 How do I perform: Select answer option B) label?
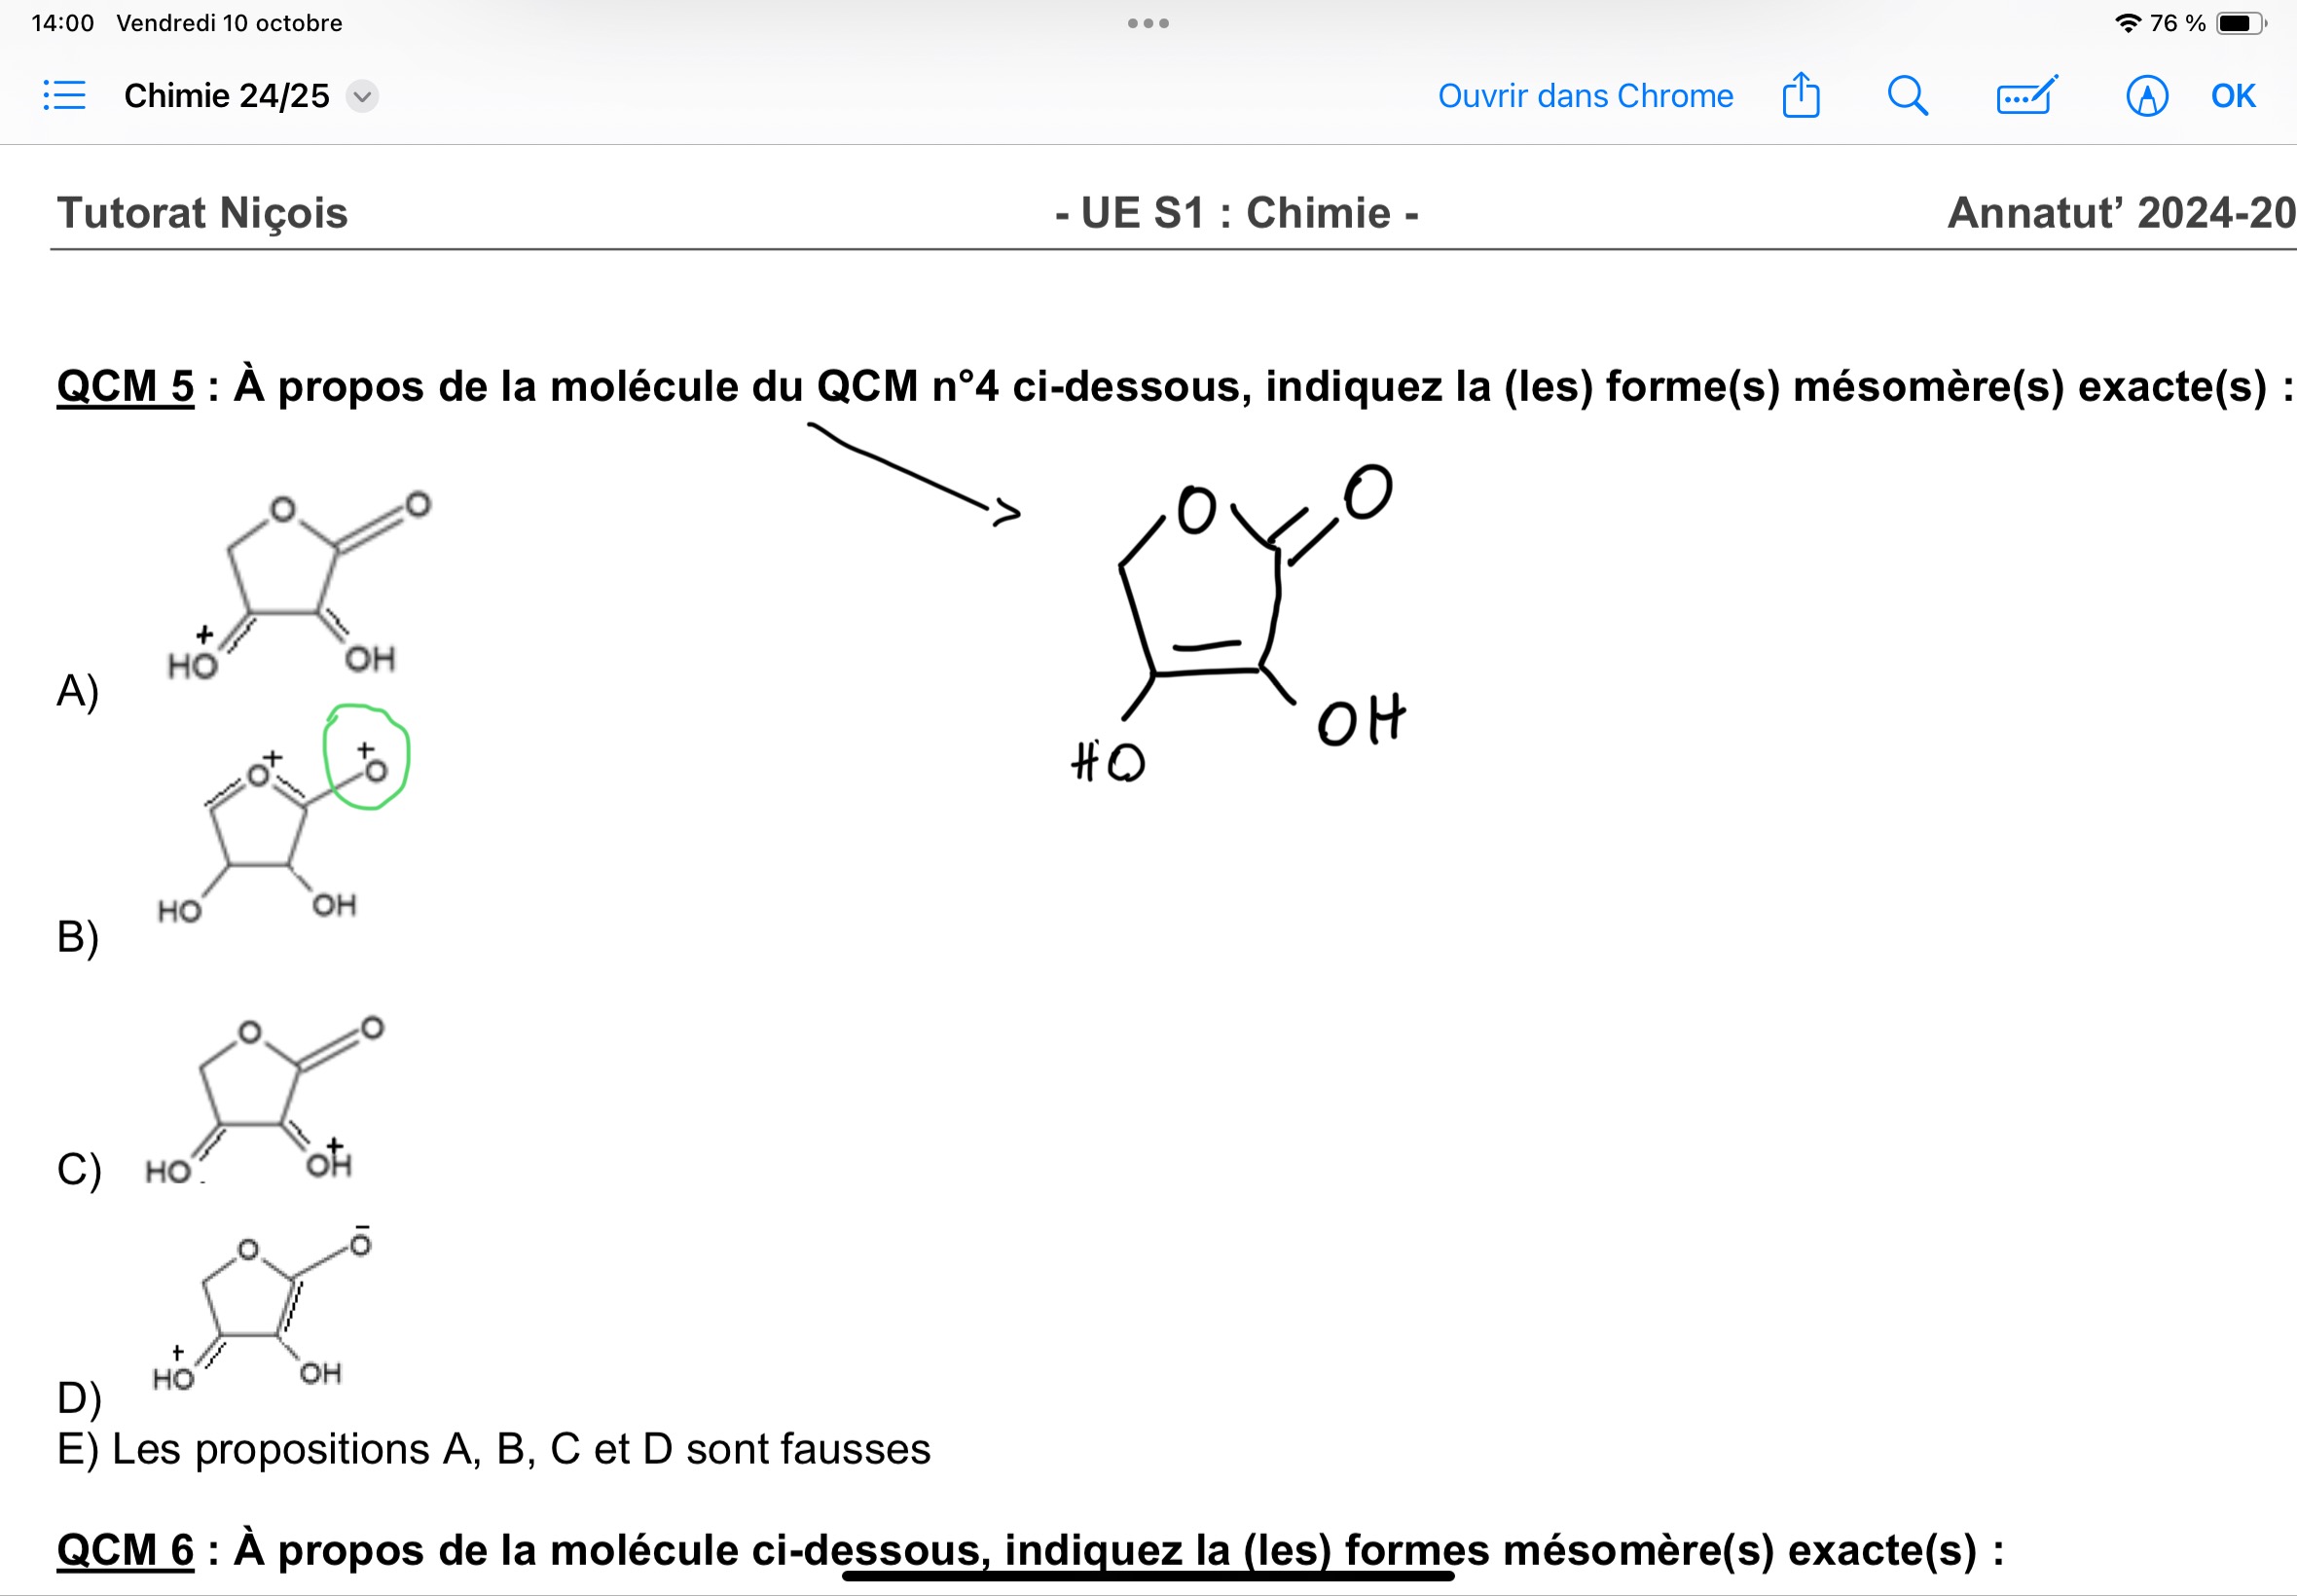[x=77, y=936]
